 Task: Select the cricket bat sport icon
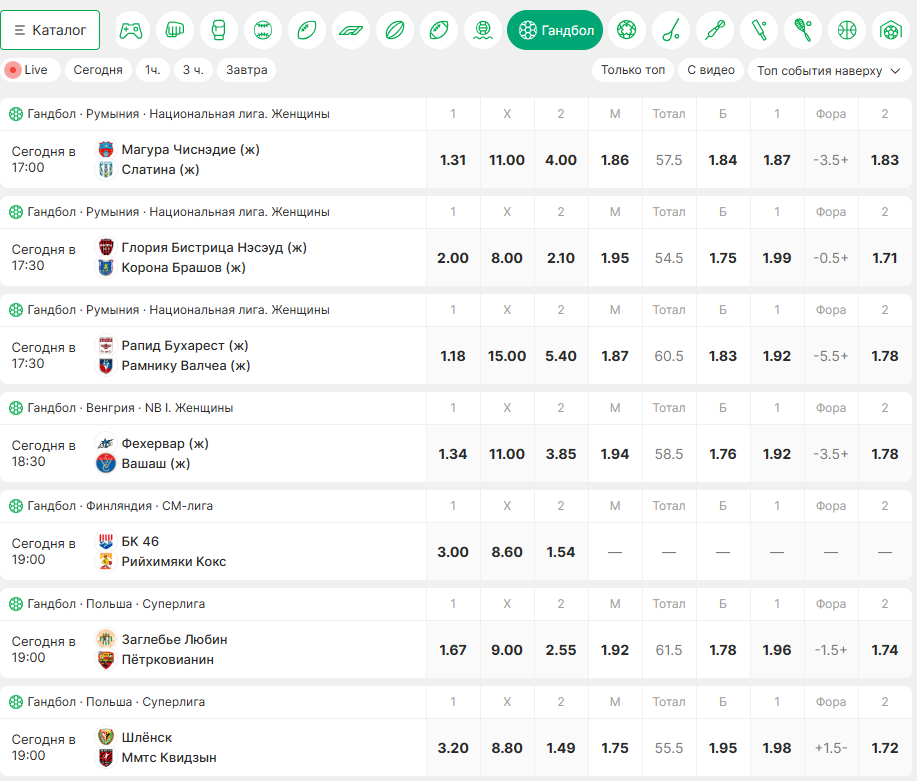759,30
